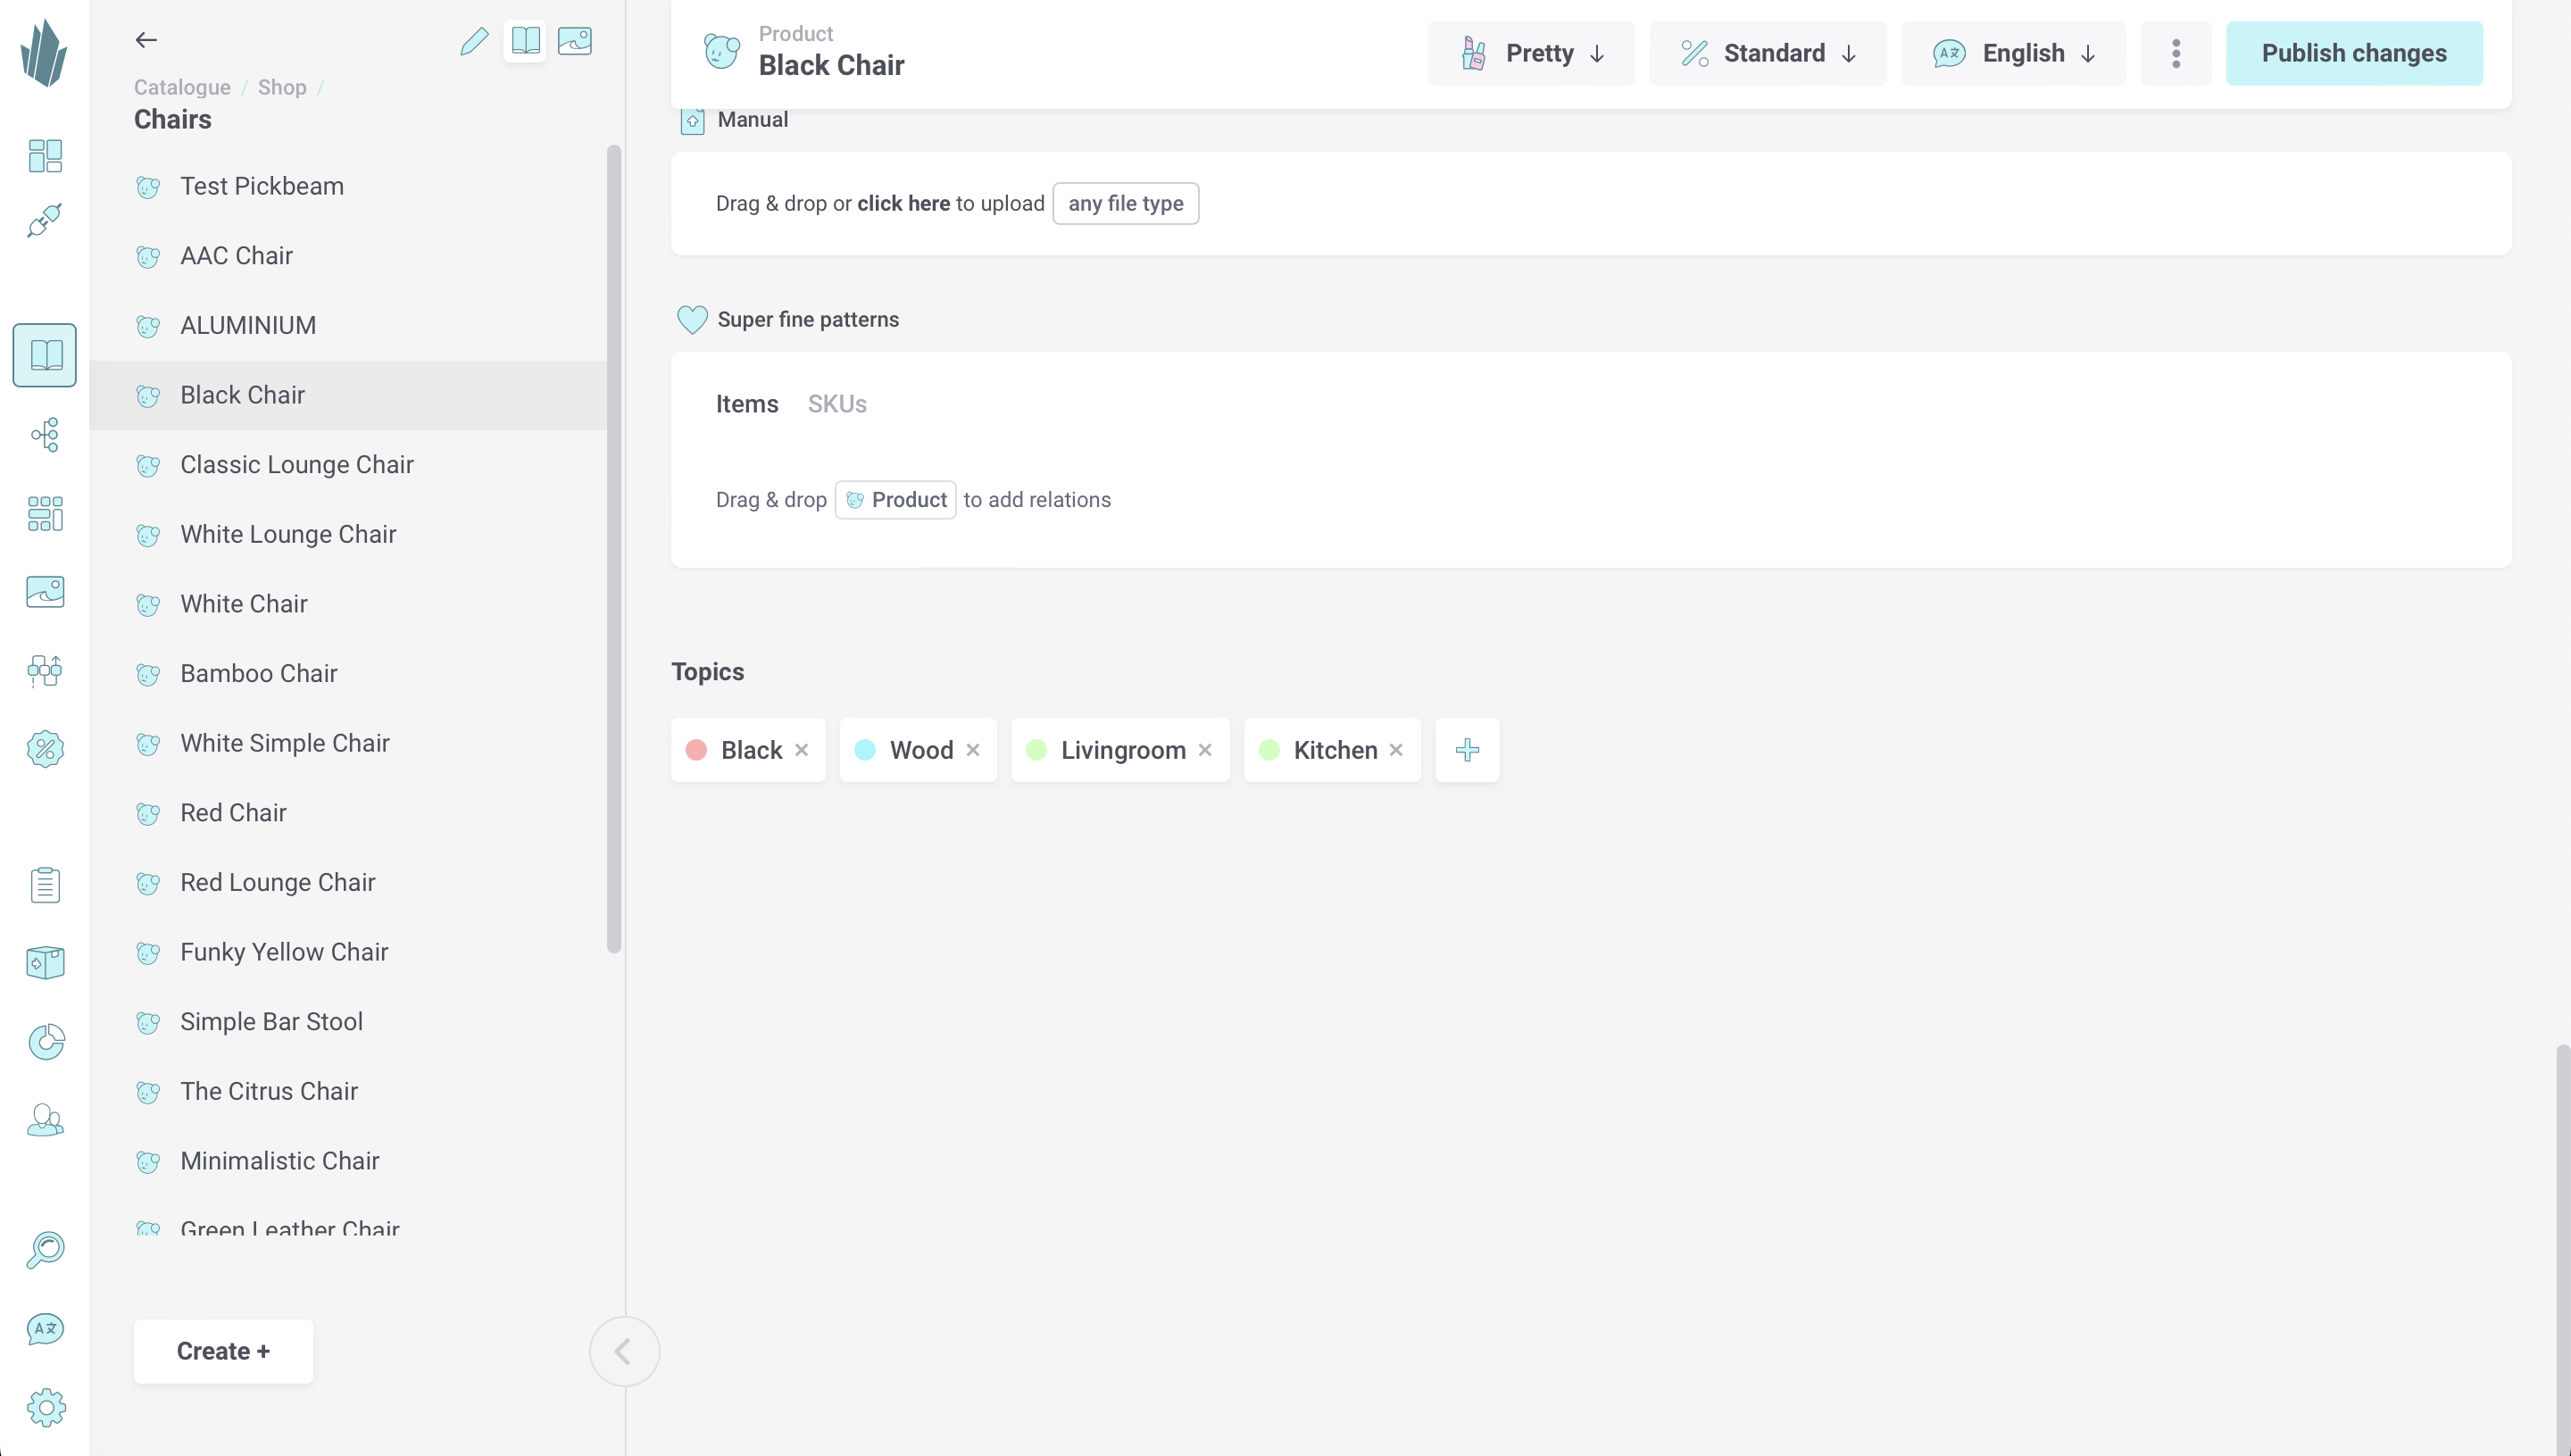Select the Items tab in Super fine patterns

click(x=747, y=403)
